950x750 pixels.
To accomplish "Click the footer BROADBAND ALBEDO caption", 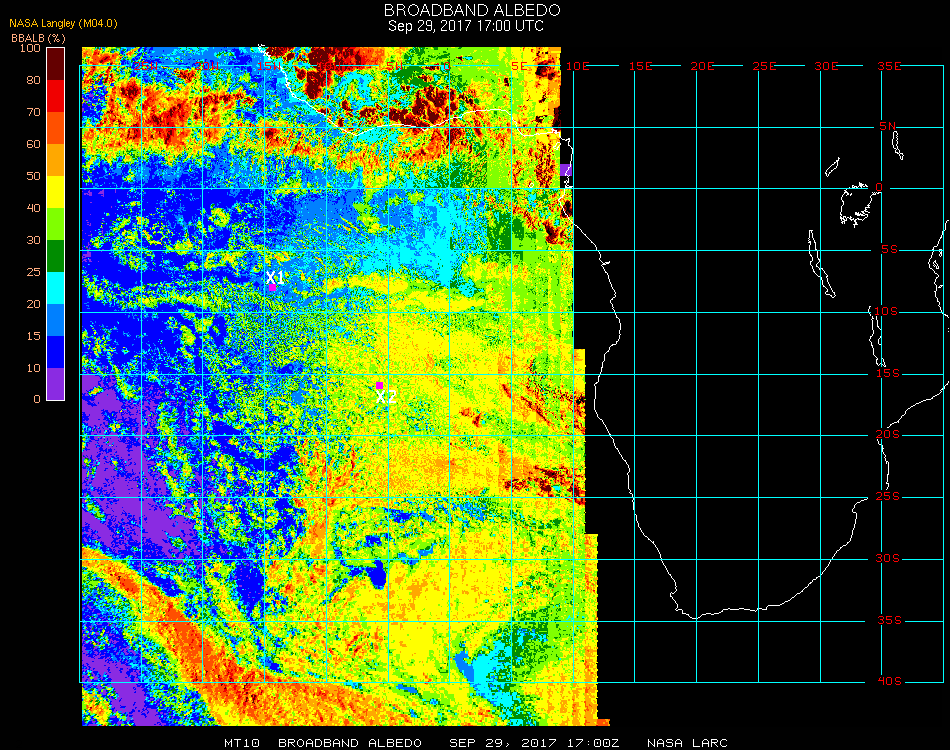I will tap(350, 743).
